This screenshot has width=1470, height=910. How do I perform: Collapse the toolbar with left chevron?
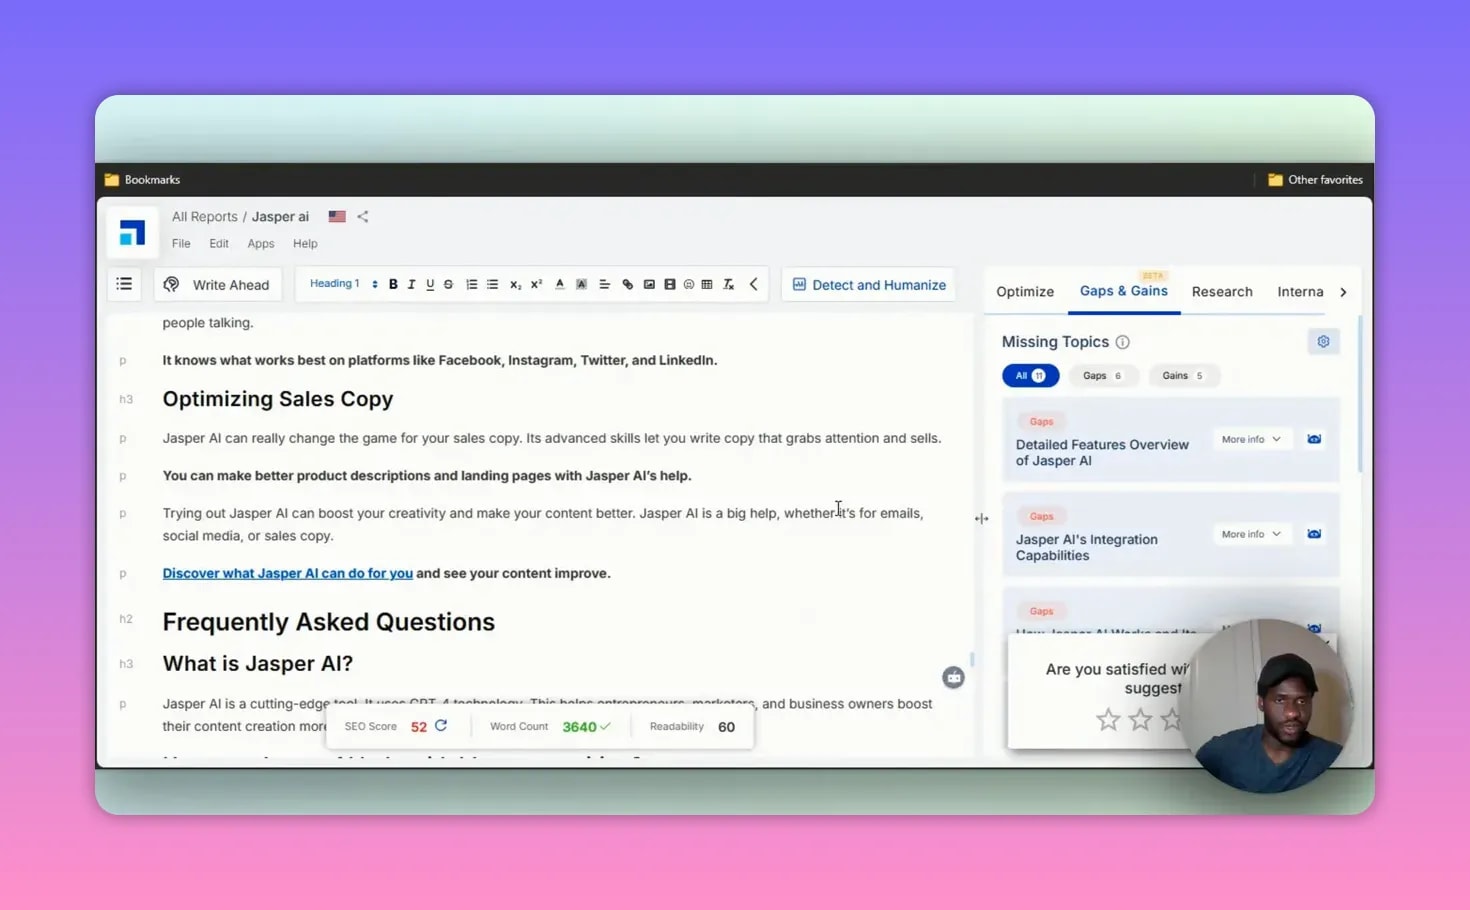pos(753,285)
